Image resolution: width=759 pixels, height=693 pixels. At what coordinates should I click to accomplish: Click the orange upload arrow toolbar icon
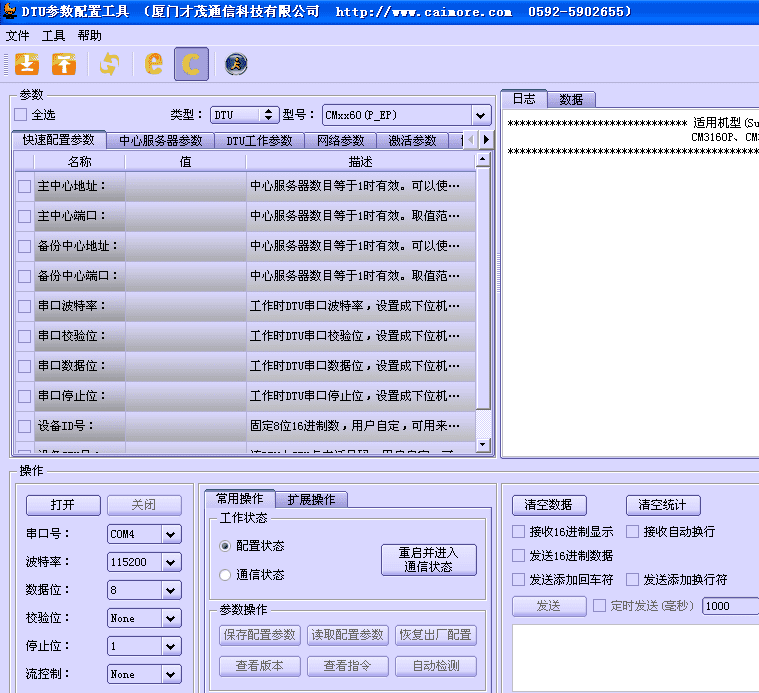[x=64, y=65]
